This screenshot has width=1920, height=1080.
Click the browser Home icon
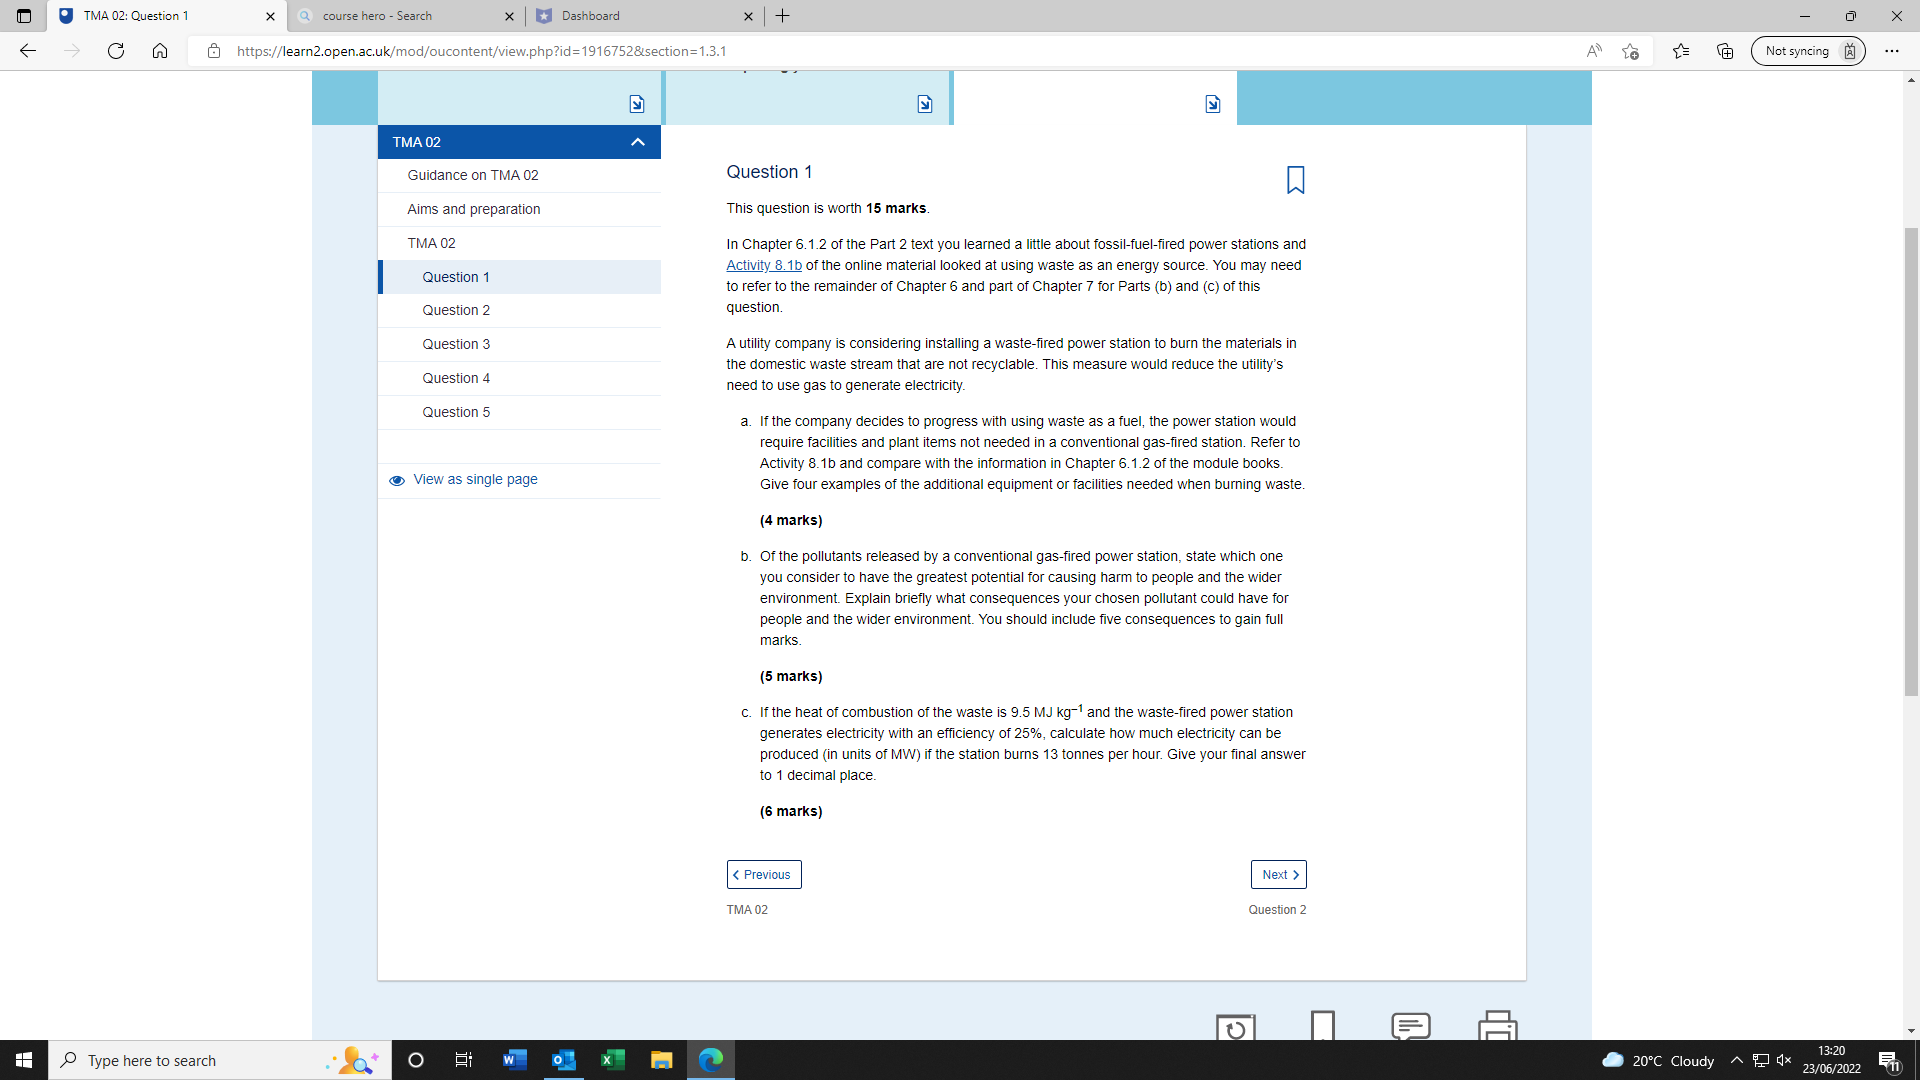pos(160,51)
